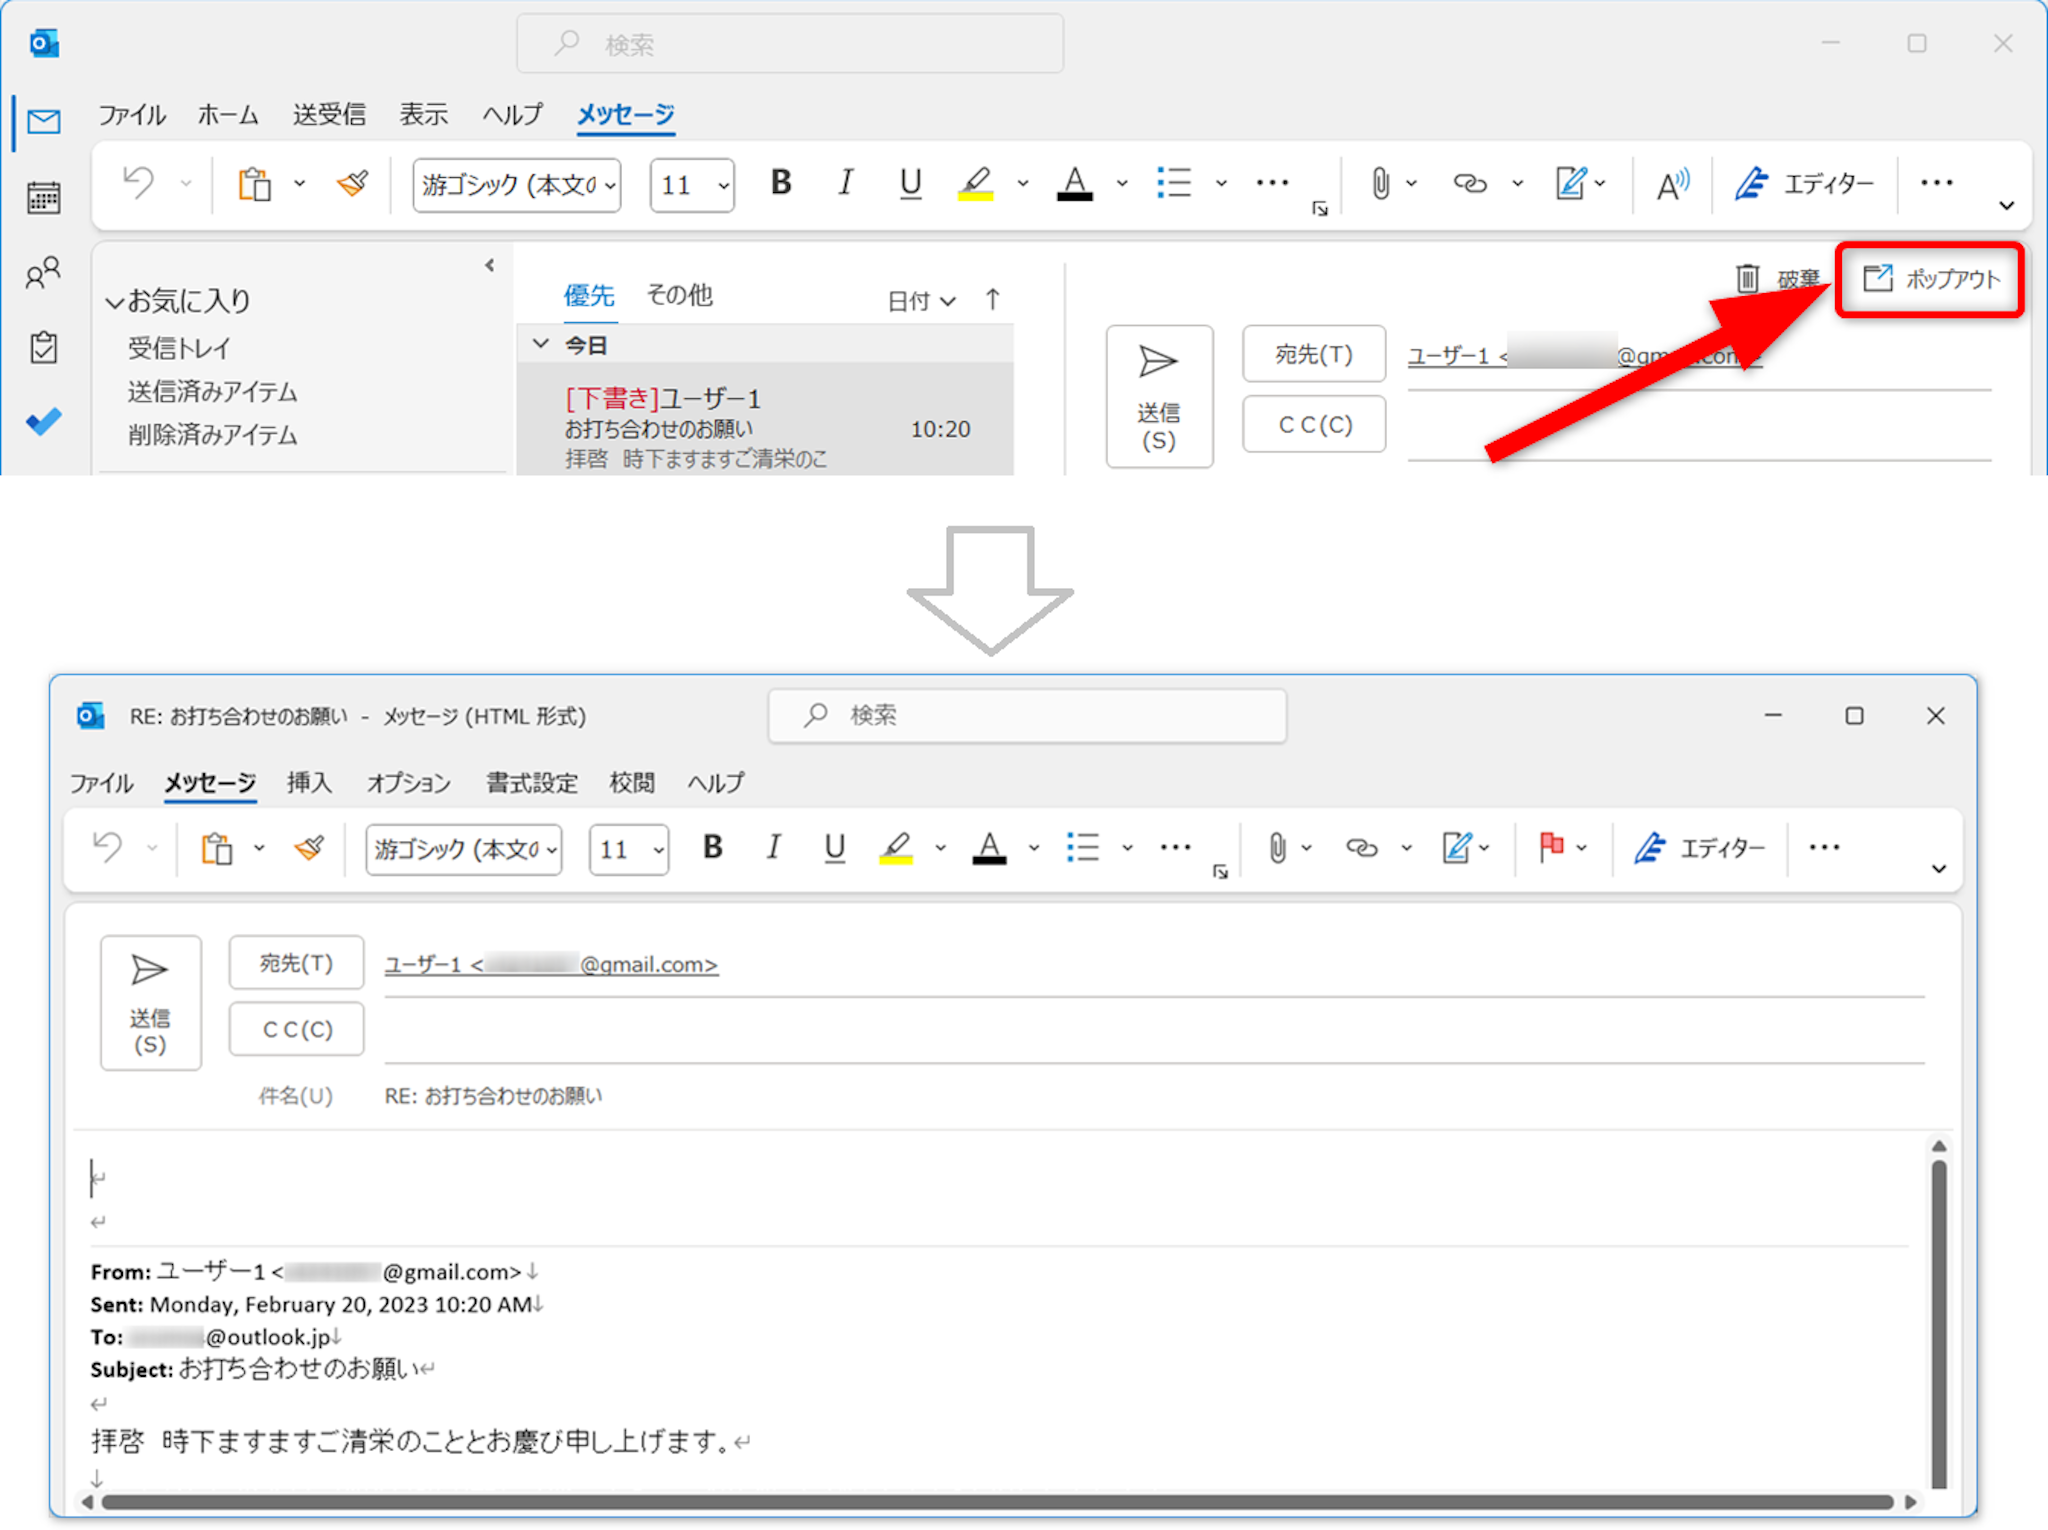Click Format Painter brush in top ribbon
This screenshot has height=1530, width=2048.
click(x=352, y=184)
